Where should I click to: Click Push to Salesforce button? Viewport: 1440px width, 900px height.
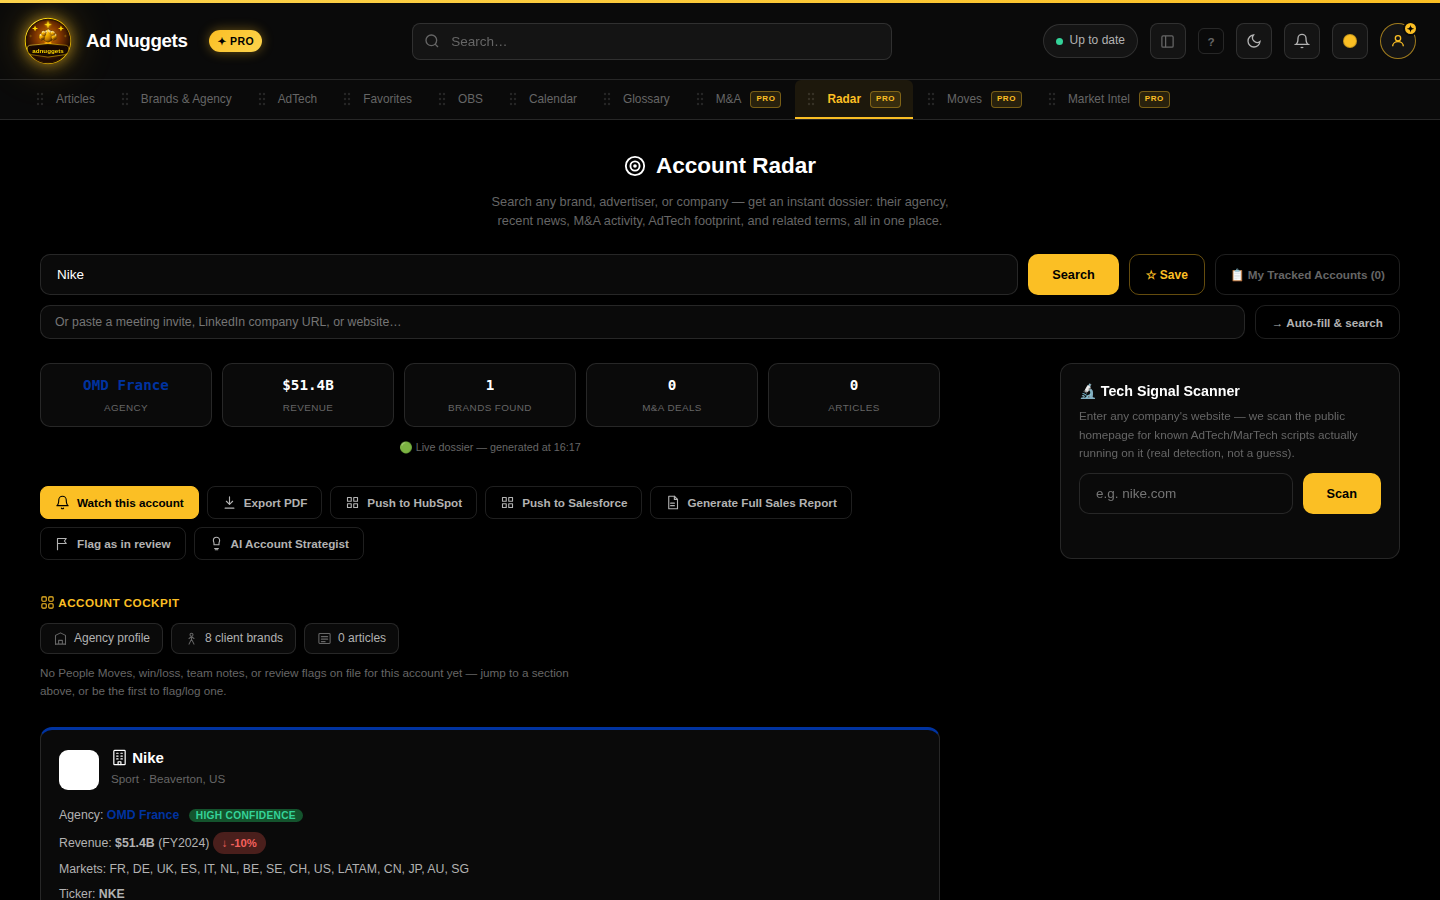[x=563, y=503]
